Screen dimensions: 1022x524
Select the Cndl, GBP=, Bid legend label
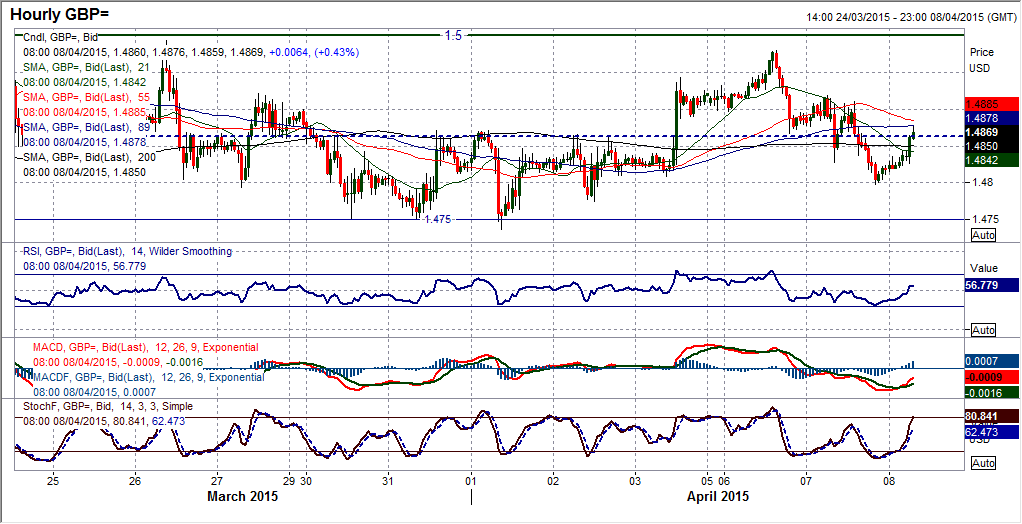point(60,38)
